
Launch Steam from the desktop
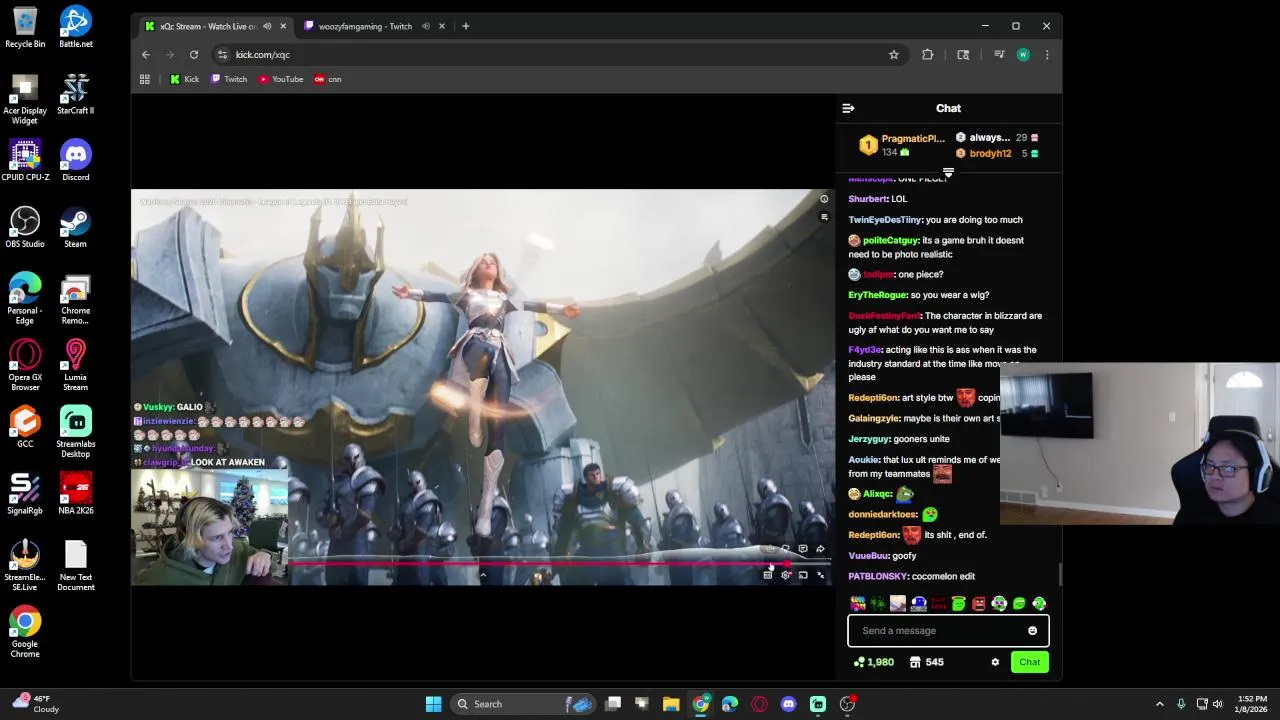[75, 228]
